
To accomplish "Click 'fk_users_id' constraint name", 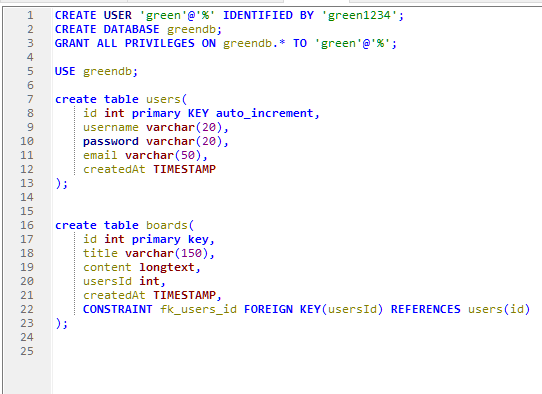I will [x=198, y=309].
